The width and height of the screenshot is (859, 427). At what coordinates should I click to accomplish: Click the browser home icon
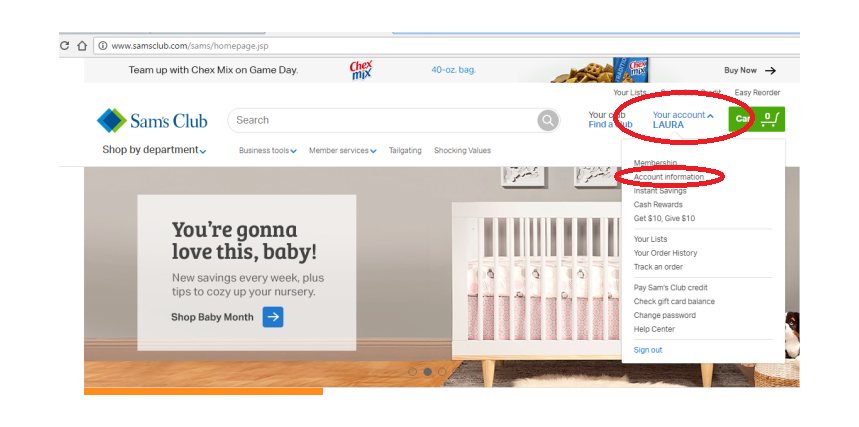[x=82, y=46]
